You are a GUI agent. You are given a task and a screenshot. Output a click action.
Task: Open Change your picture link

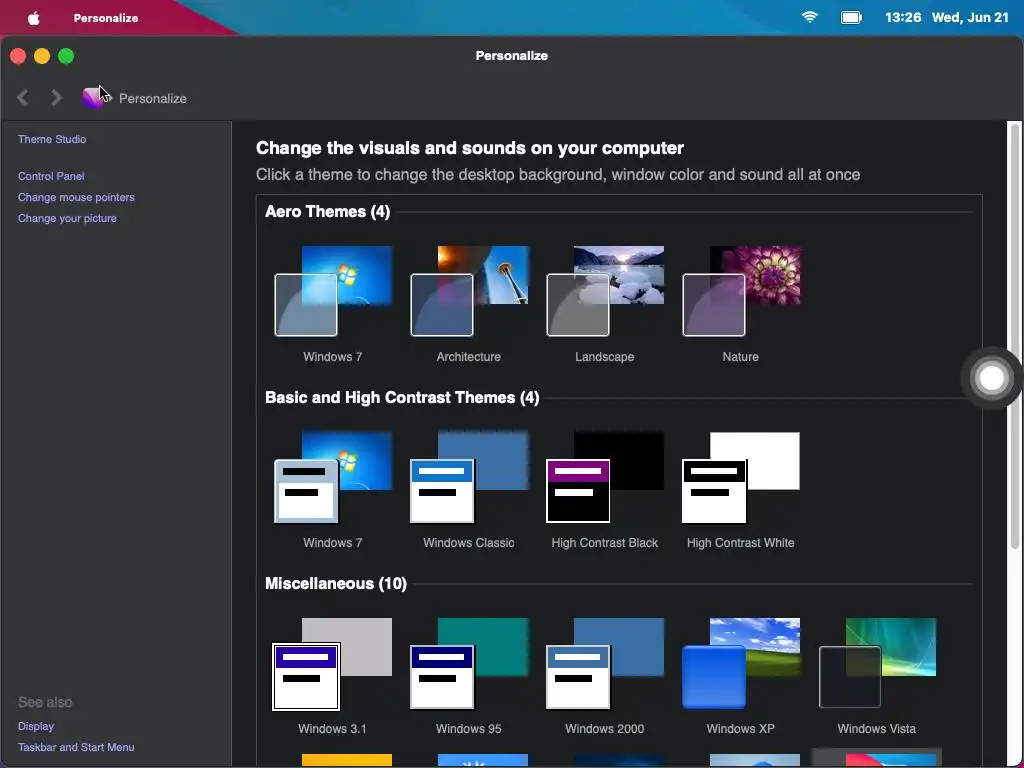(67, 218)
